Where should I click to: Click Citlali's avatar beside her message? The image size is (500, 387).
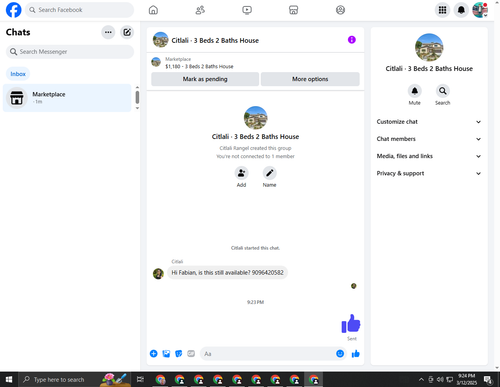tap(158, 274)
